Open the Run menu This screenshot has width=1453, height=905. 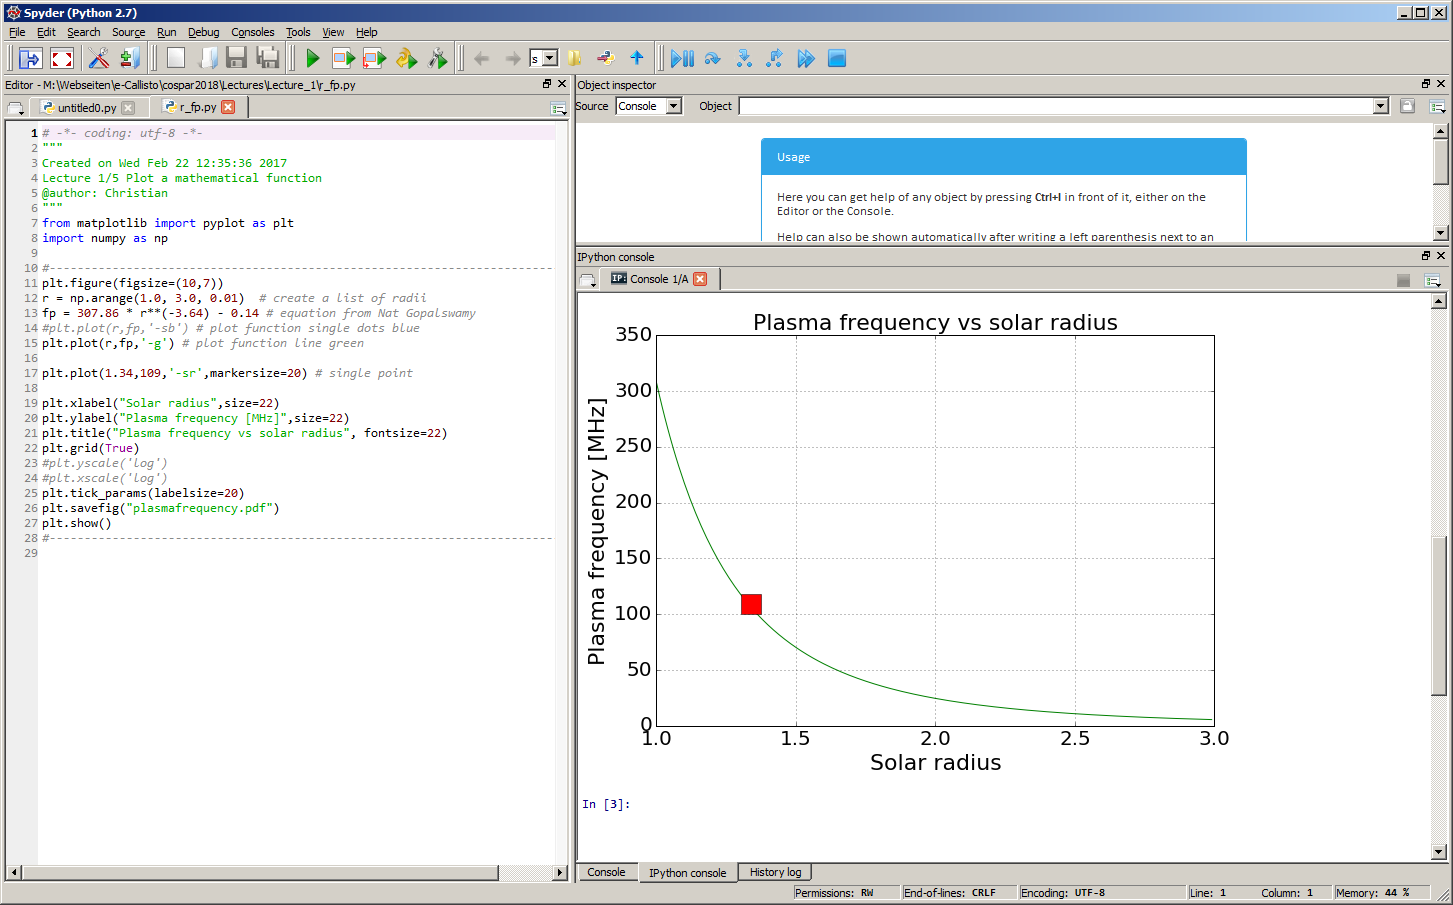tap(166, 32)
